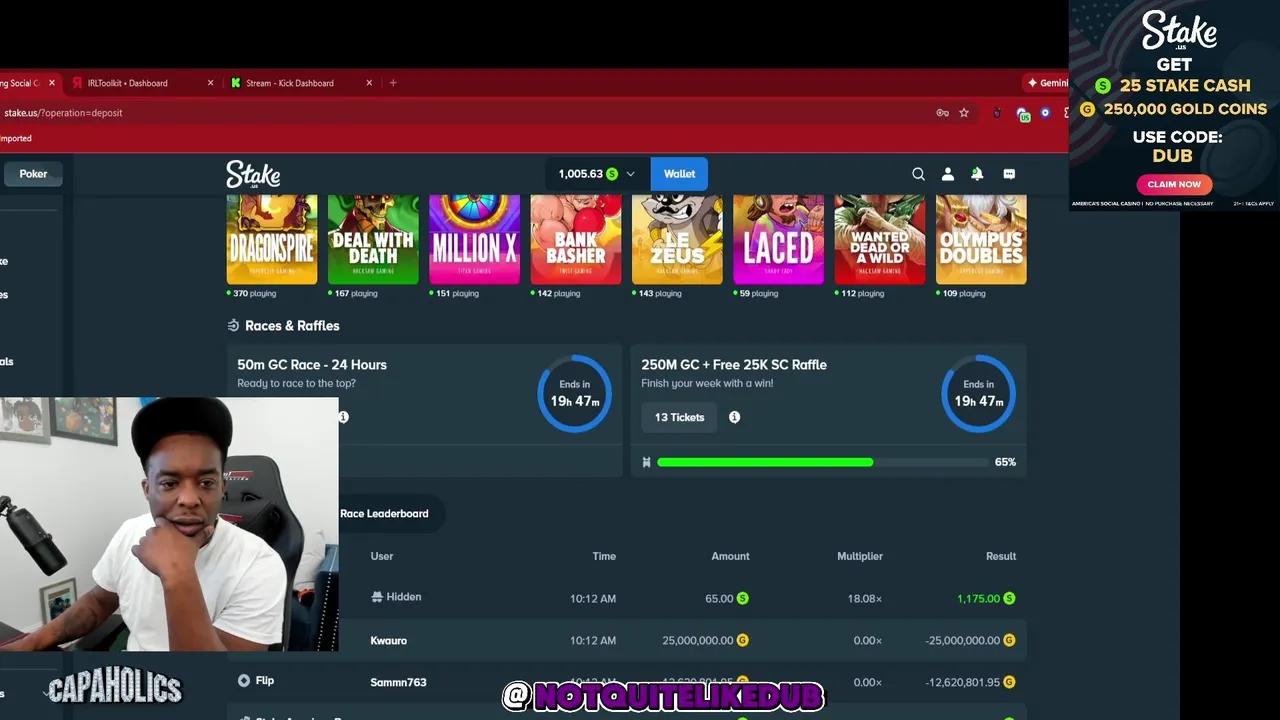Screen dimensions: 1280x720
Task: Click the password manager key icon
Action: pyautogui.click(x=941, y=113)
